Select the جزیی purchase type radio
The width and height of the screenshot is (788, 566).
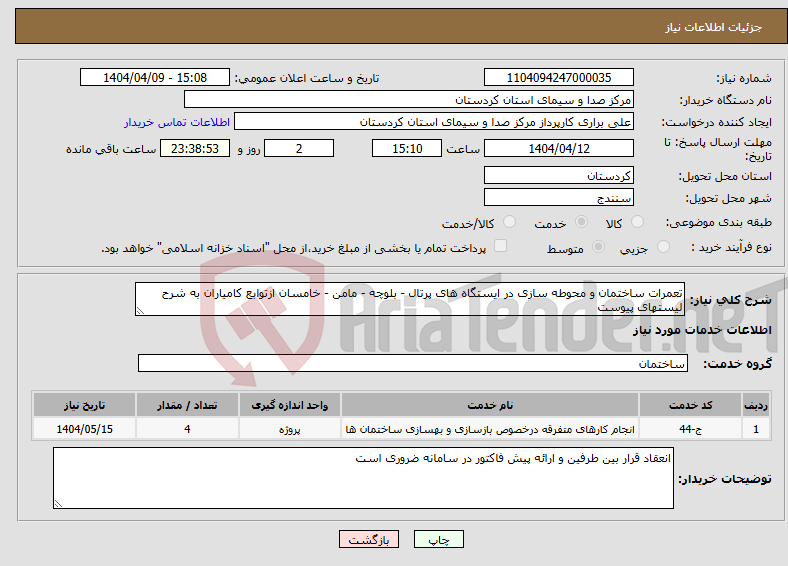pos(663,246)
